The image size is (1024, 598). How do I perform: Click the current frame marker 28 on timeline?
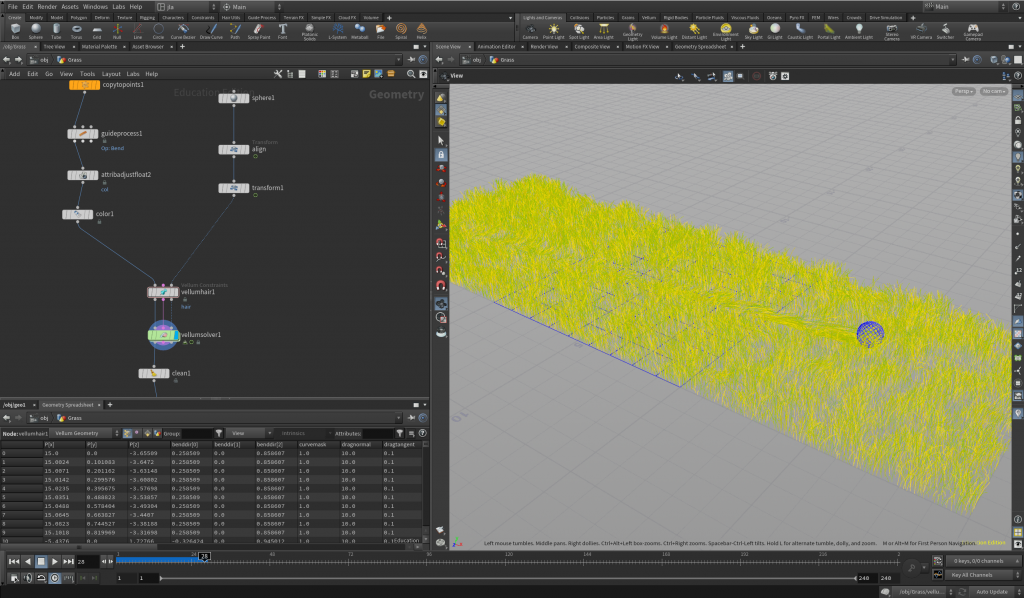click(204, 556)
